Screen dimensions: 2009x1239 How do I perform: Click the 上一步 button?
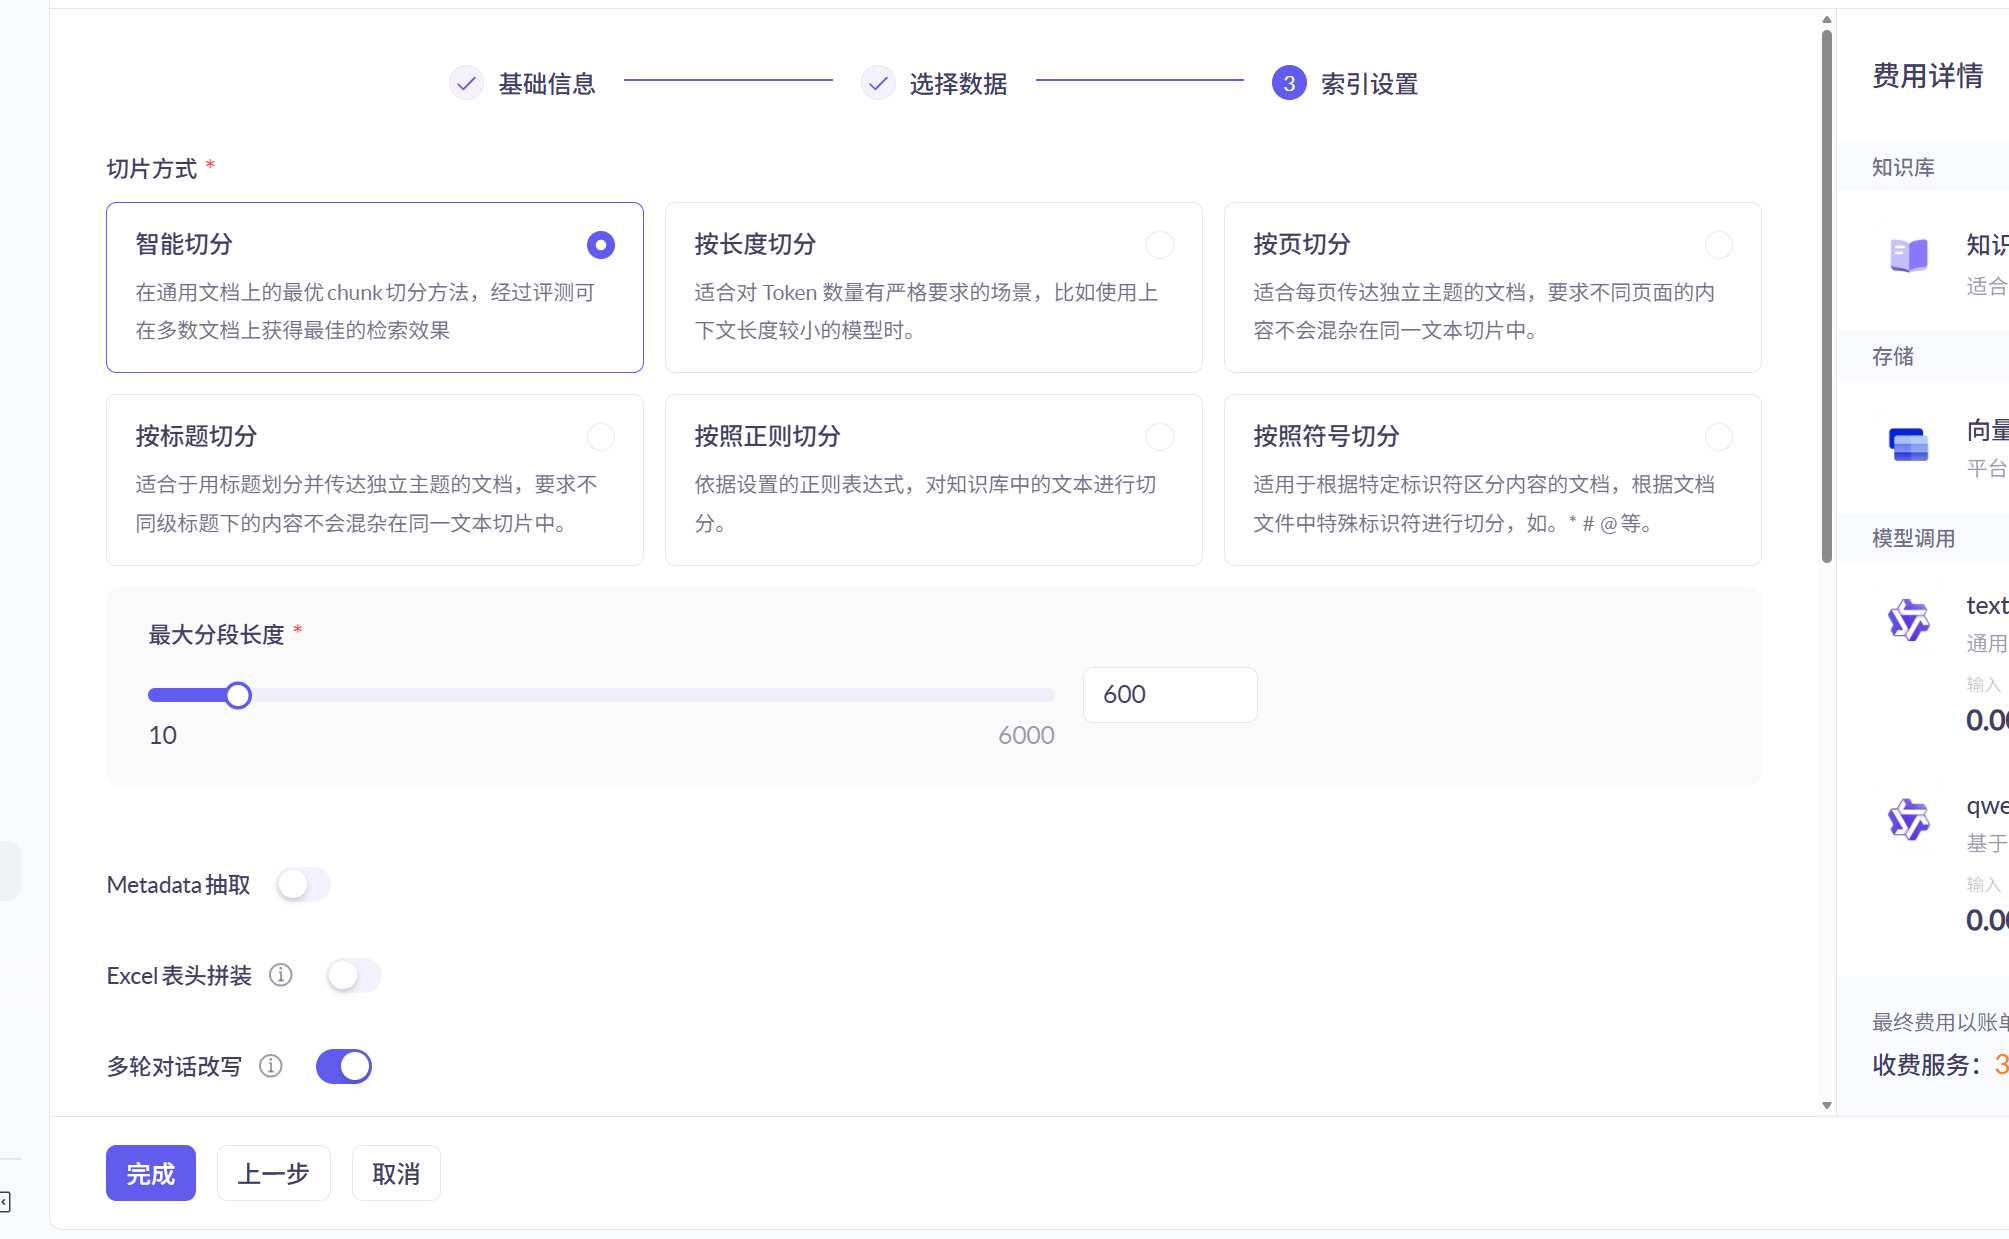tap(273, 1173)
